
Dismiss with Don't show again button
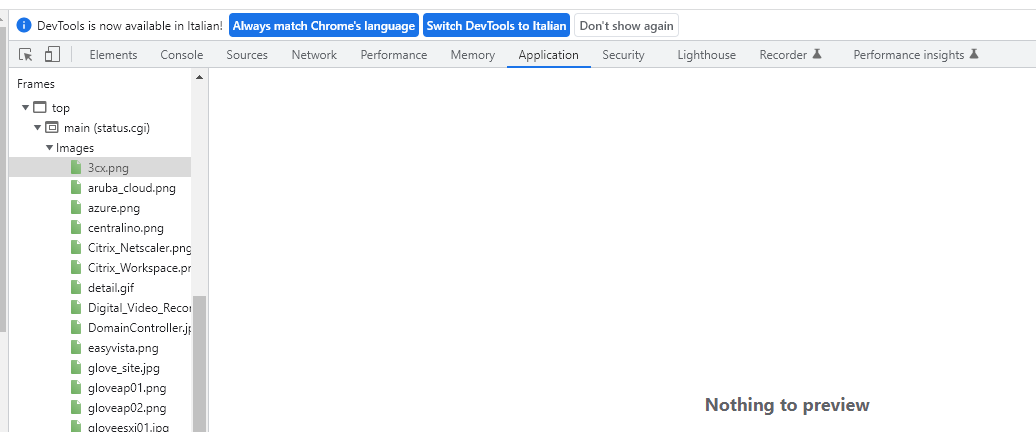pos(626,25)
